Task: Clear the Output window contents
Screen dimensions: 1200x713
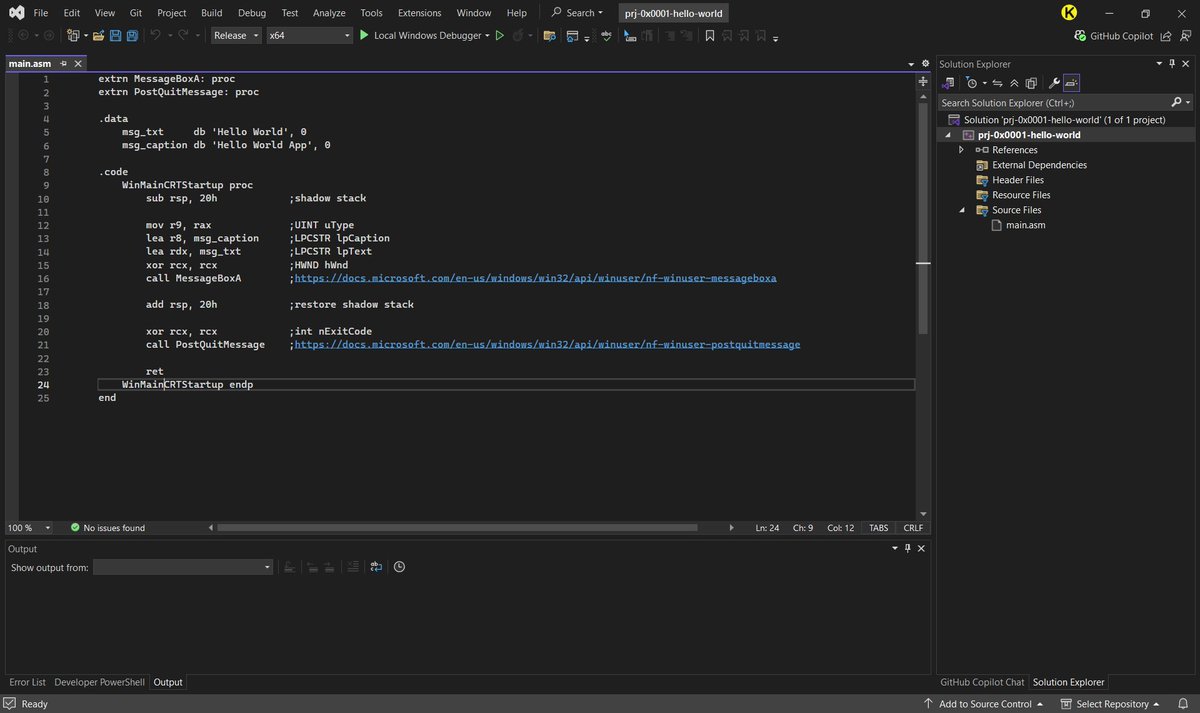Action: (354, 567)
